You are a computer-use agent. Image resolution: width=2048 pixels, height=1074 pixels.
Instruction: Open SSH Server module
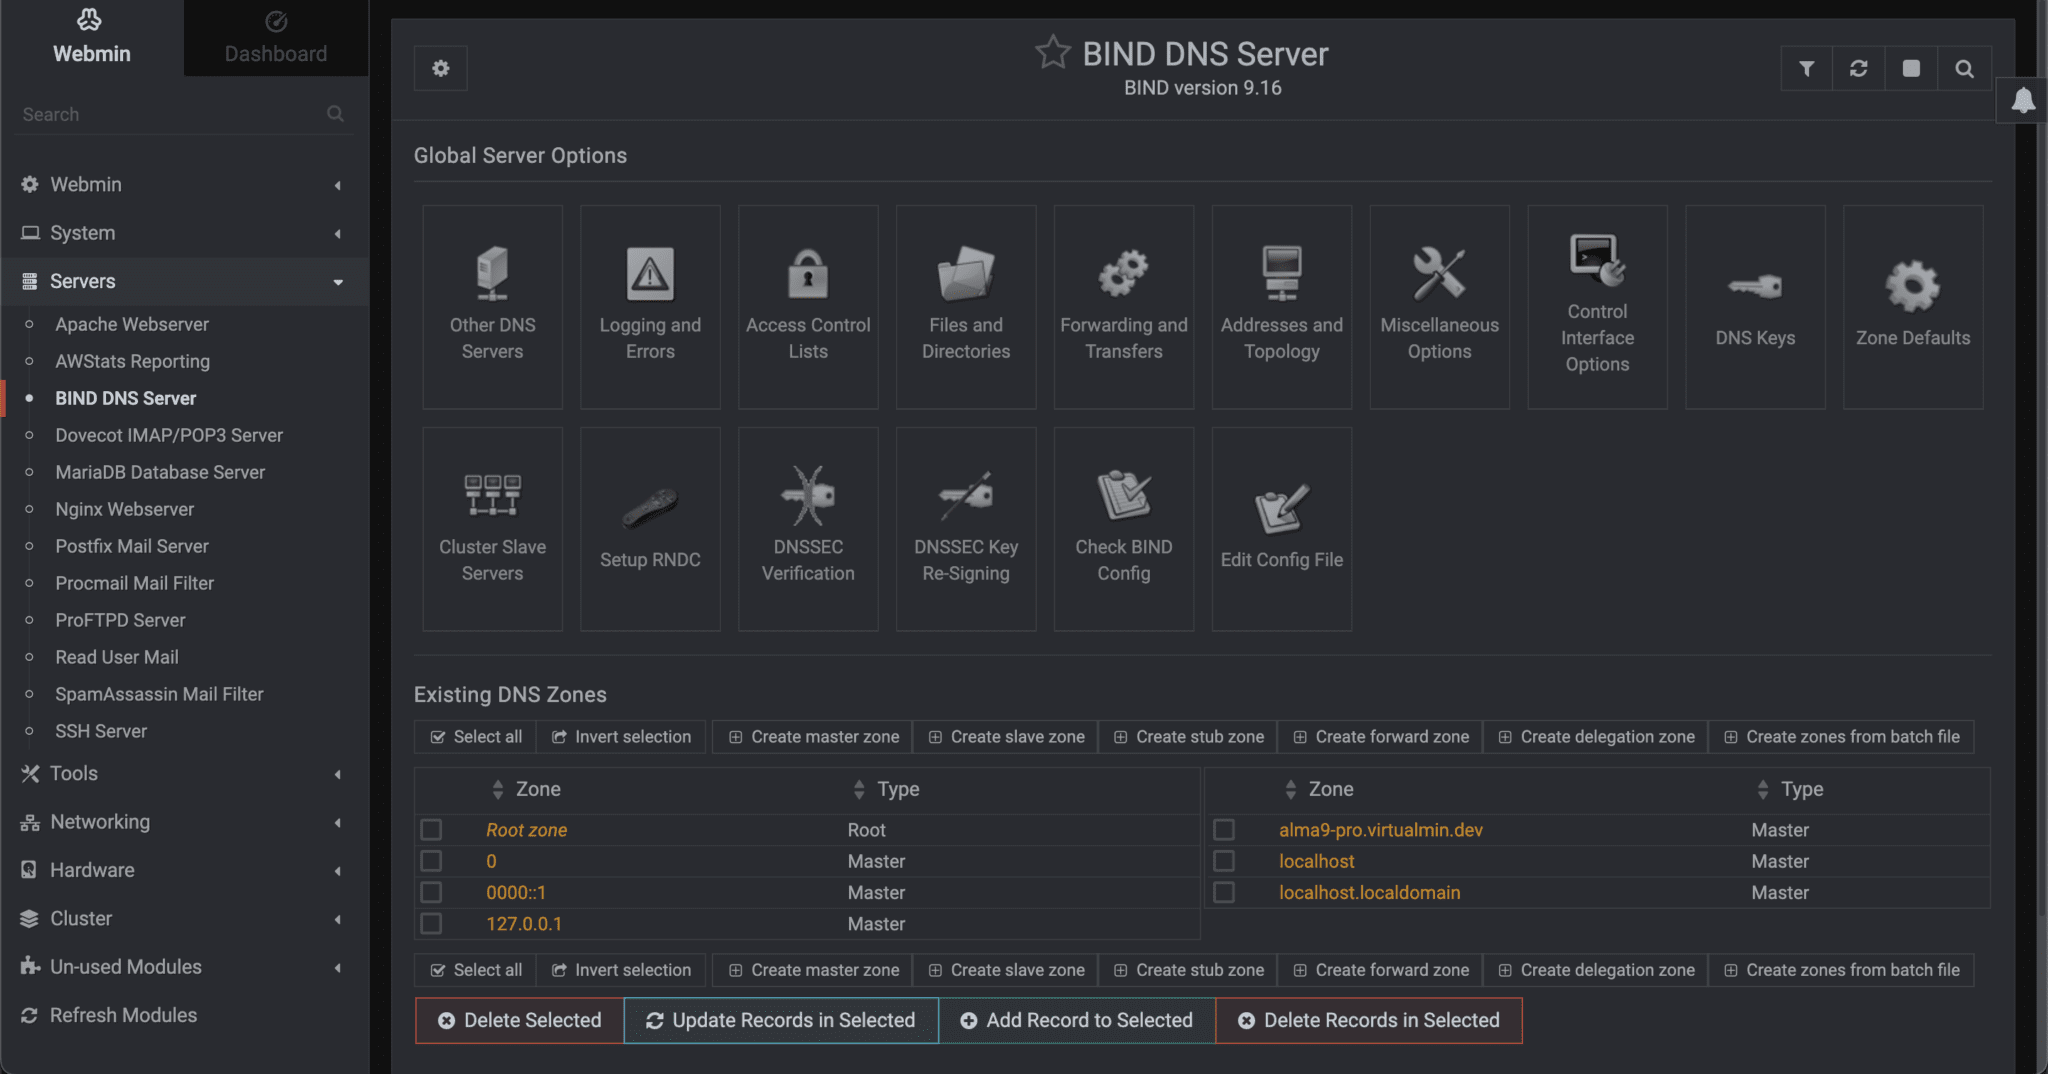(x=101, y=731)
